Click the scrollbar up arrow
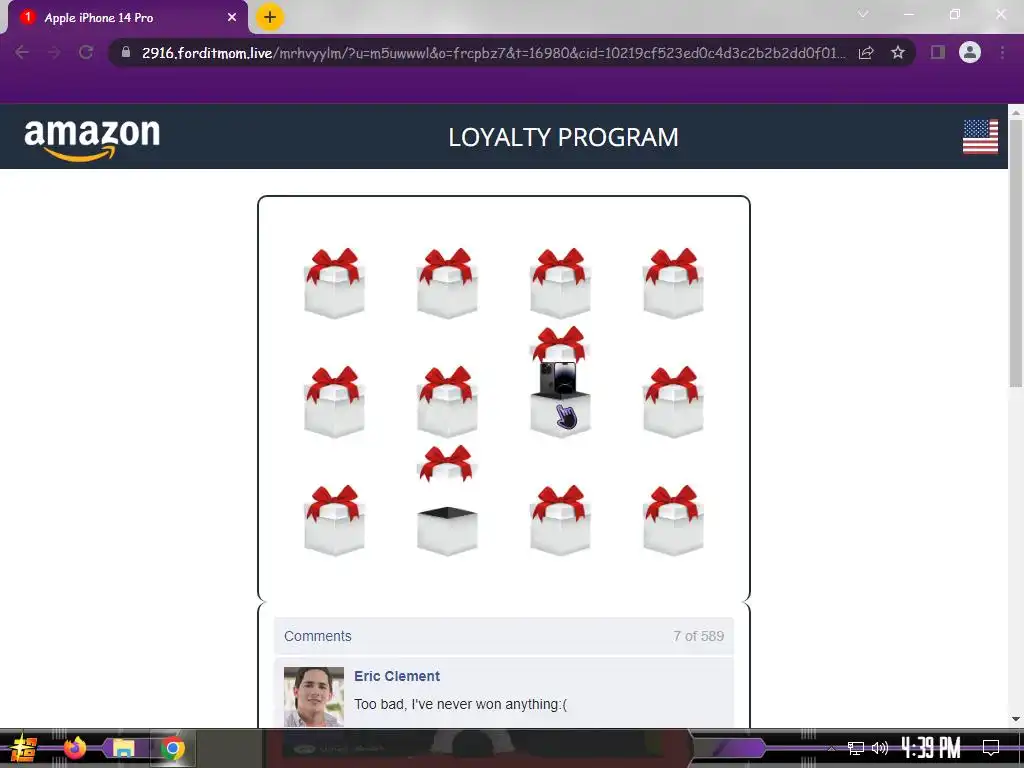Viewport: 1024px width, 768px height. (1016, 112)
